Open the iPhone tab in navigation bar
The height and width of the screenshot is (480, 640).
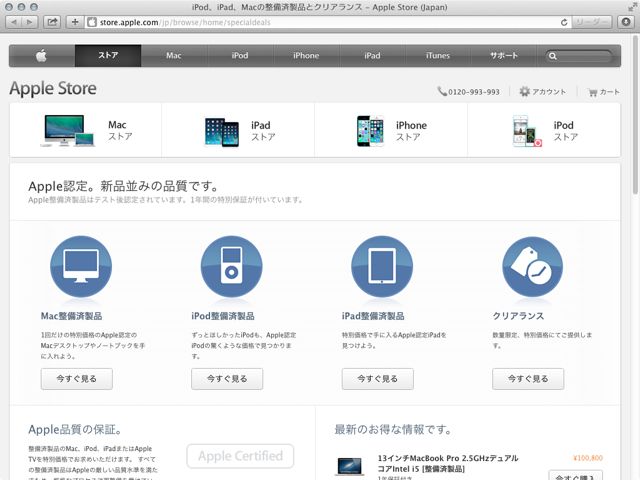point(306,56)
